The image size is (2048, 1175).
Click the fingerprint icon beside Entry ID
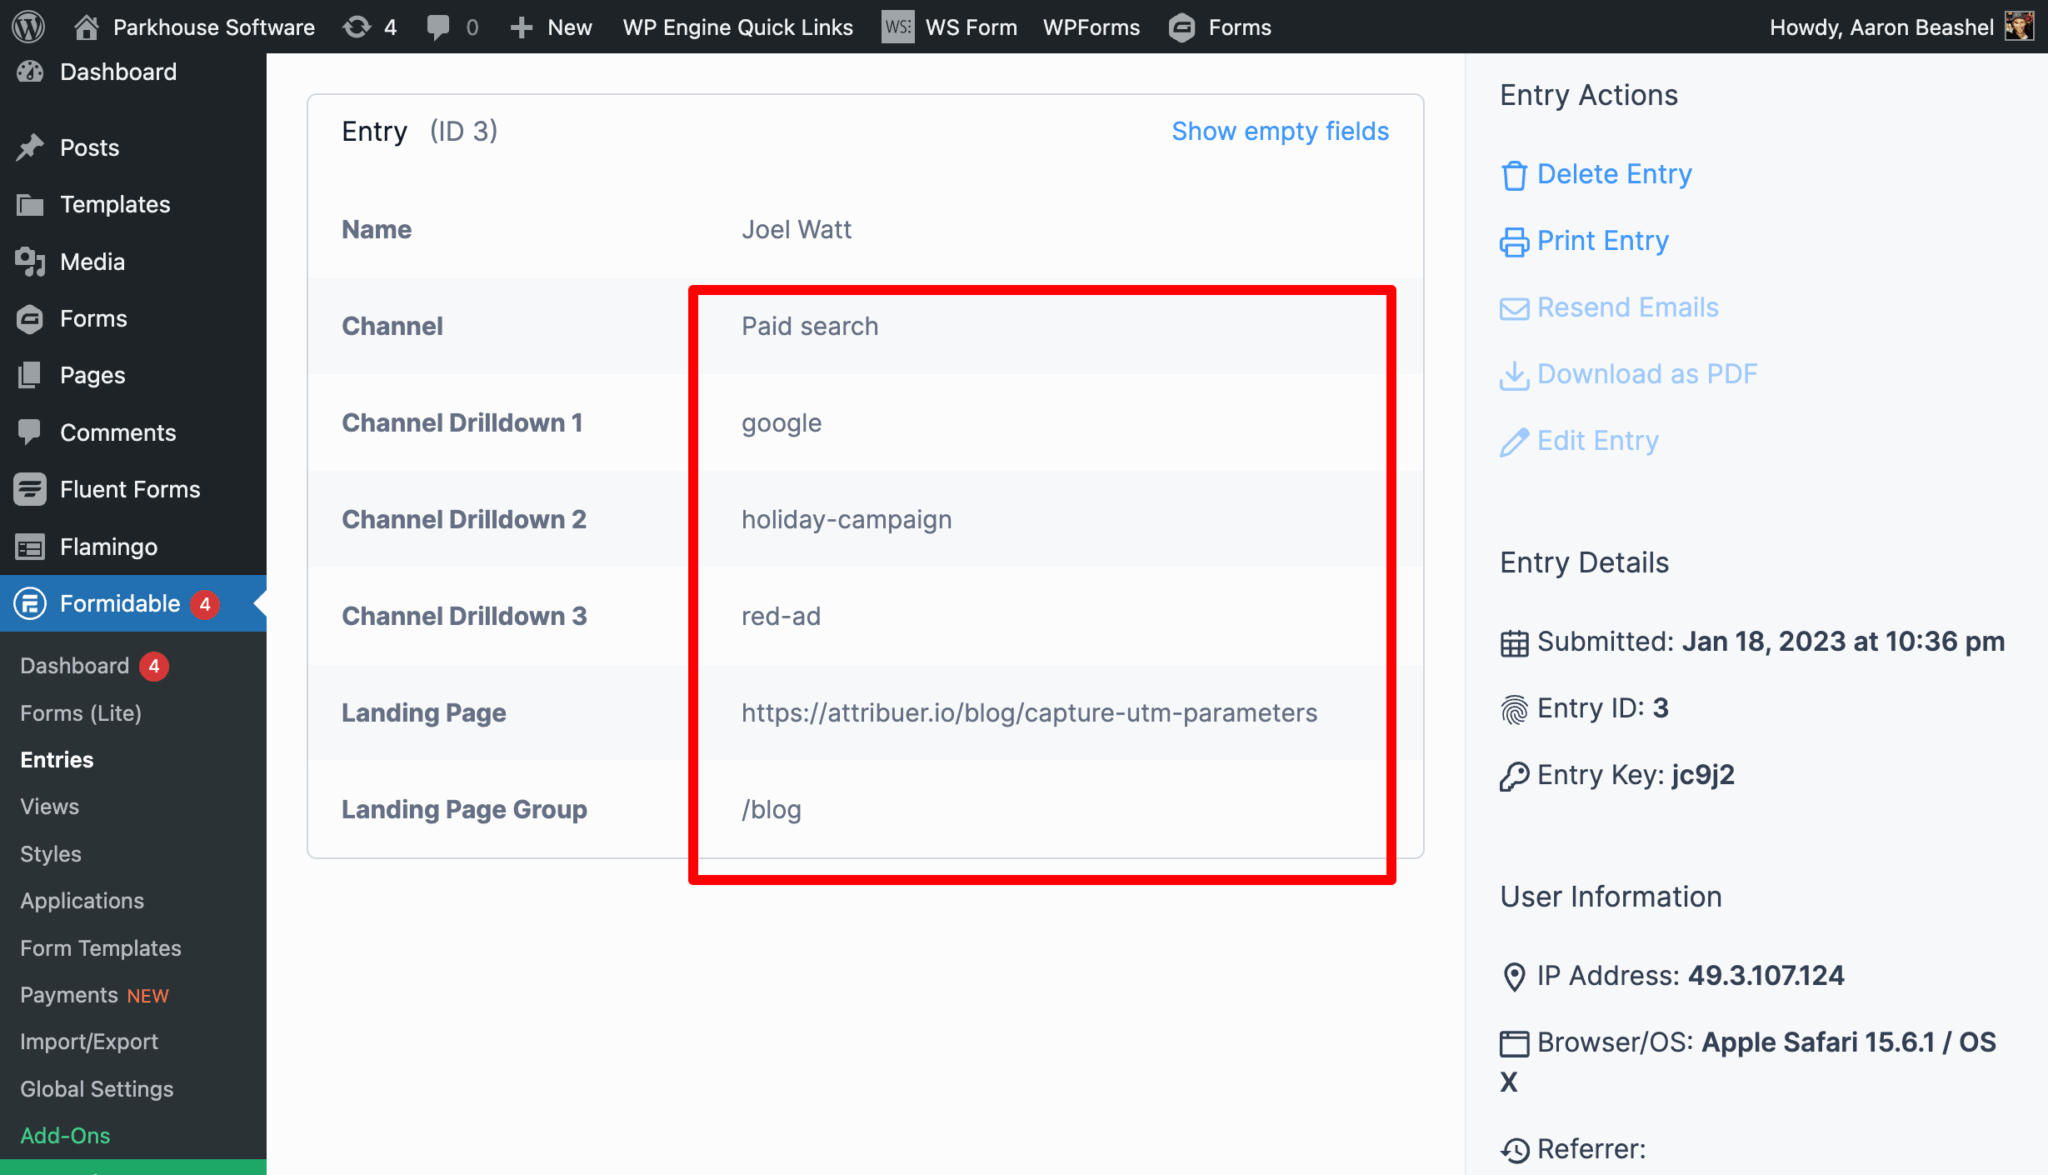tap(1514, 710)
